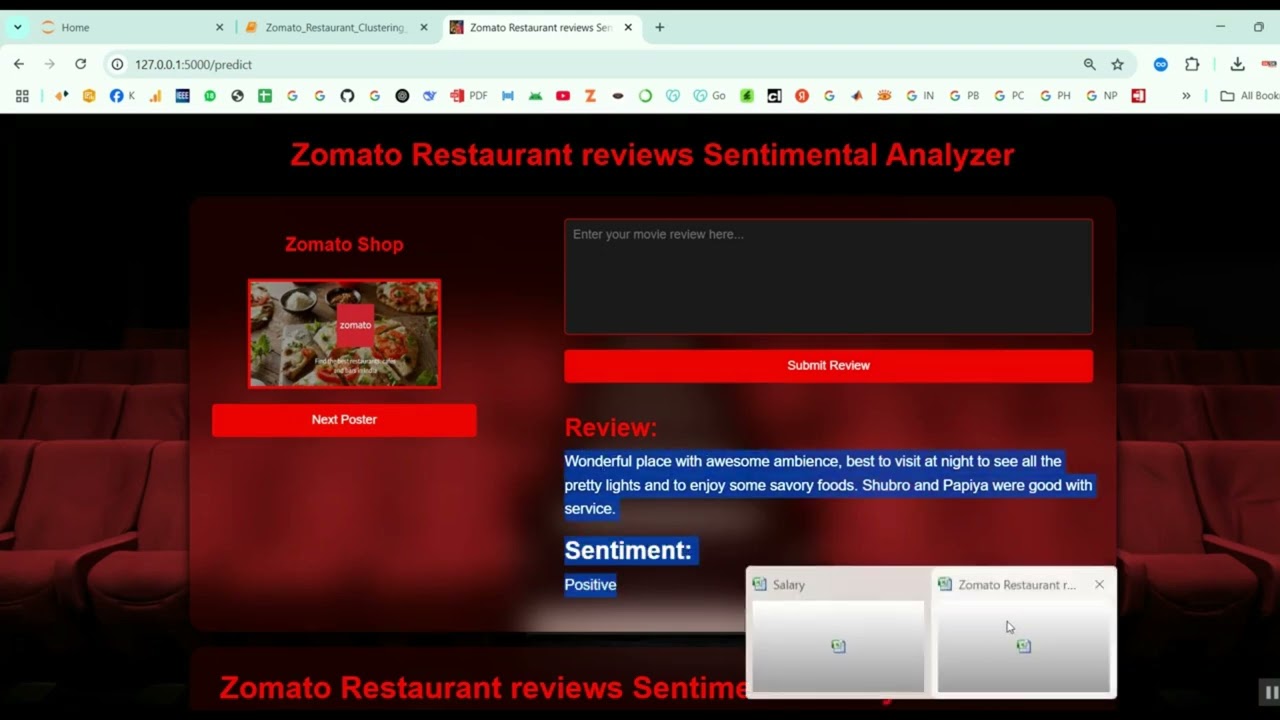Open the Extensions puzzle icon
This screenshot has height=720, width=1280.
(x=1192, y=64)
